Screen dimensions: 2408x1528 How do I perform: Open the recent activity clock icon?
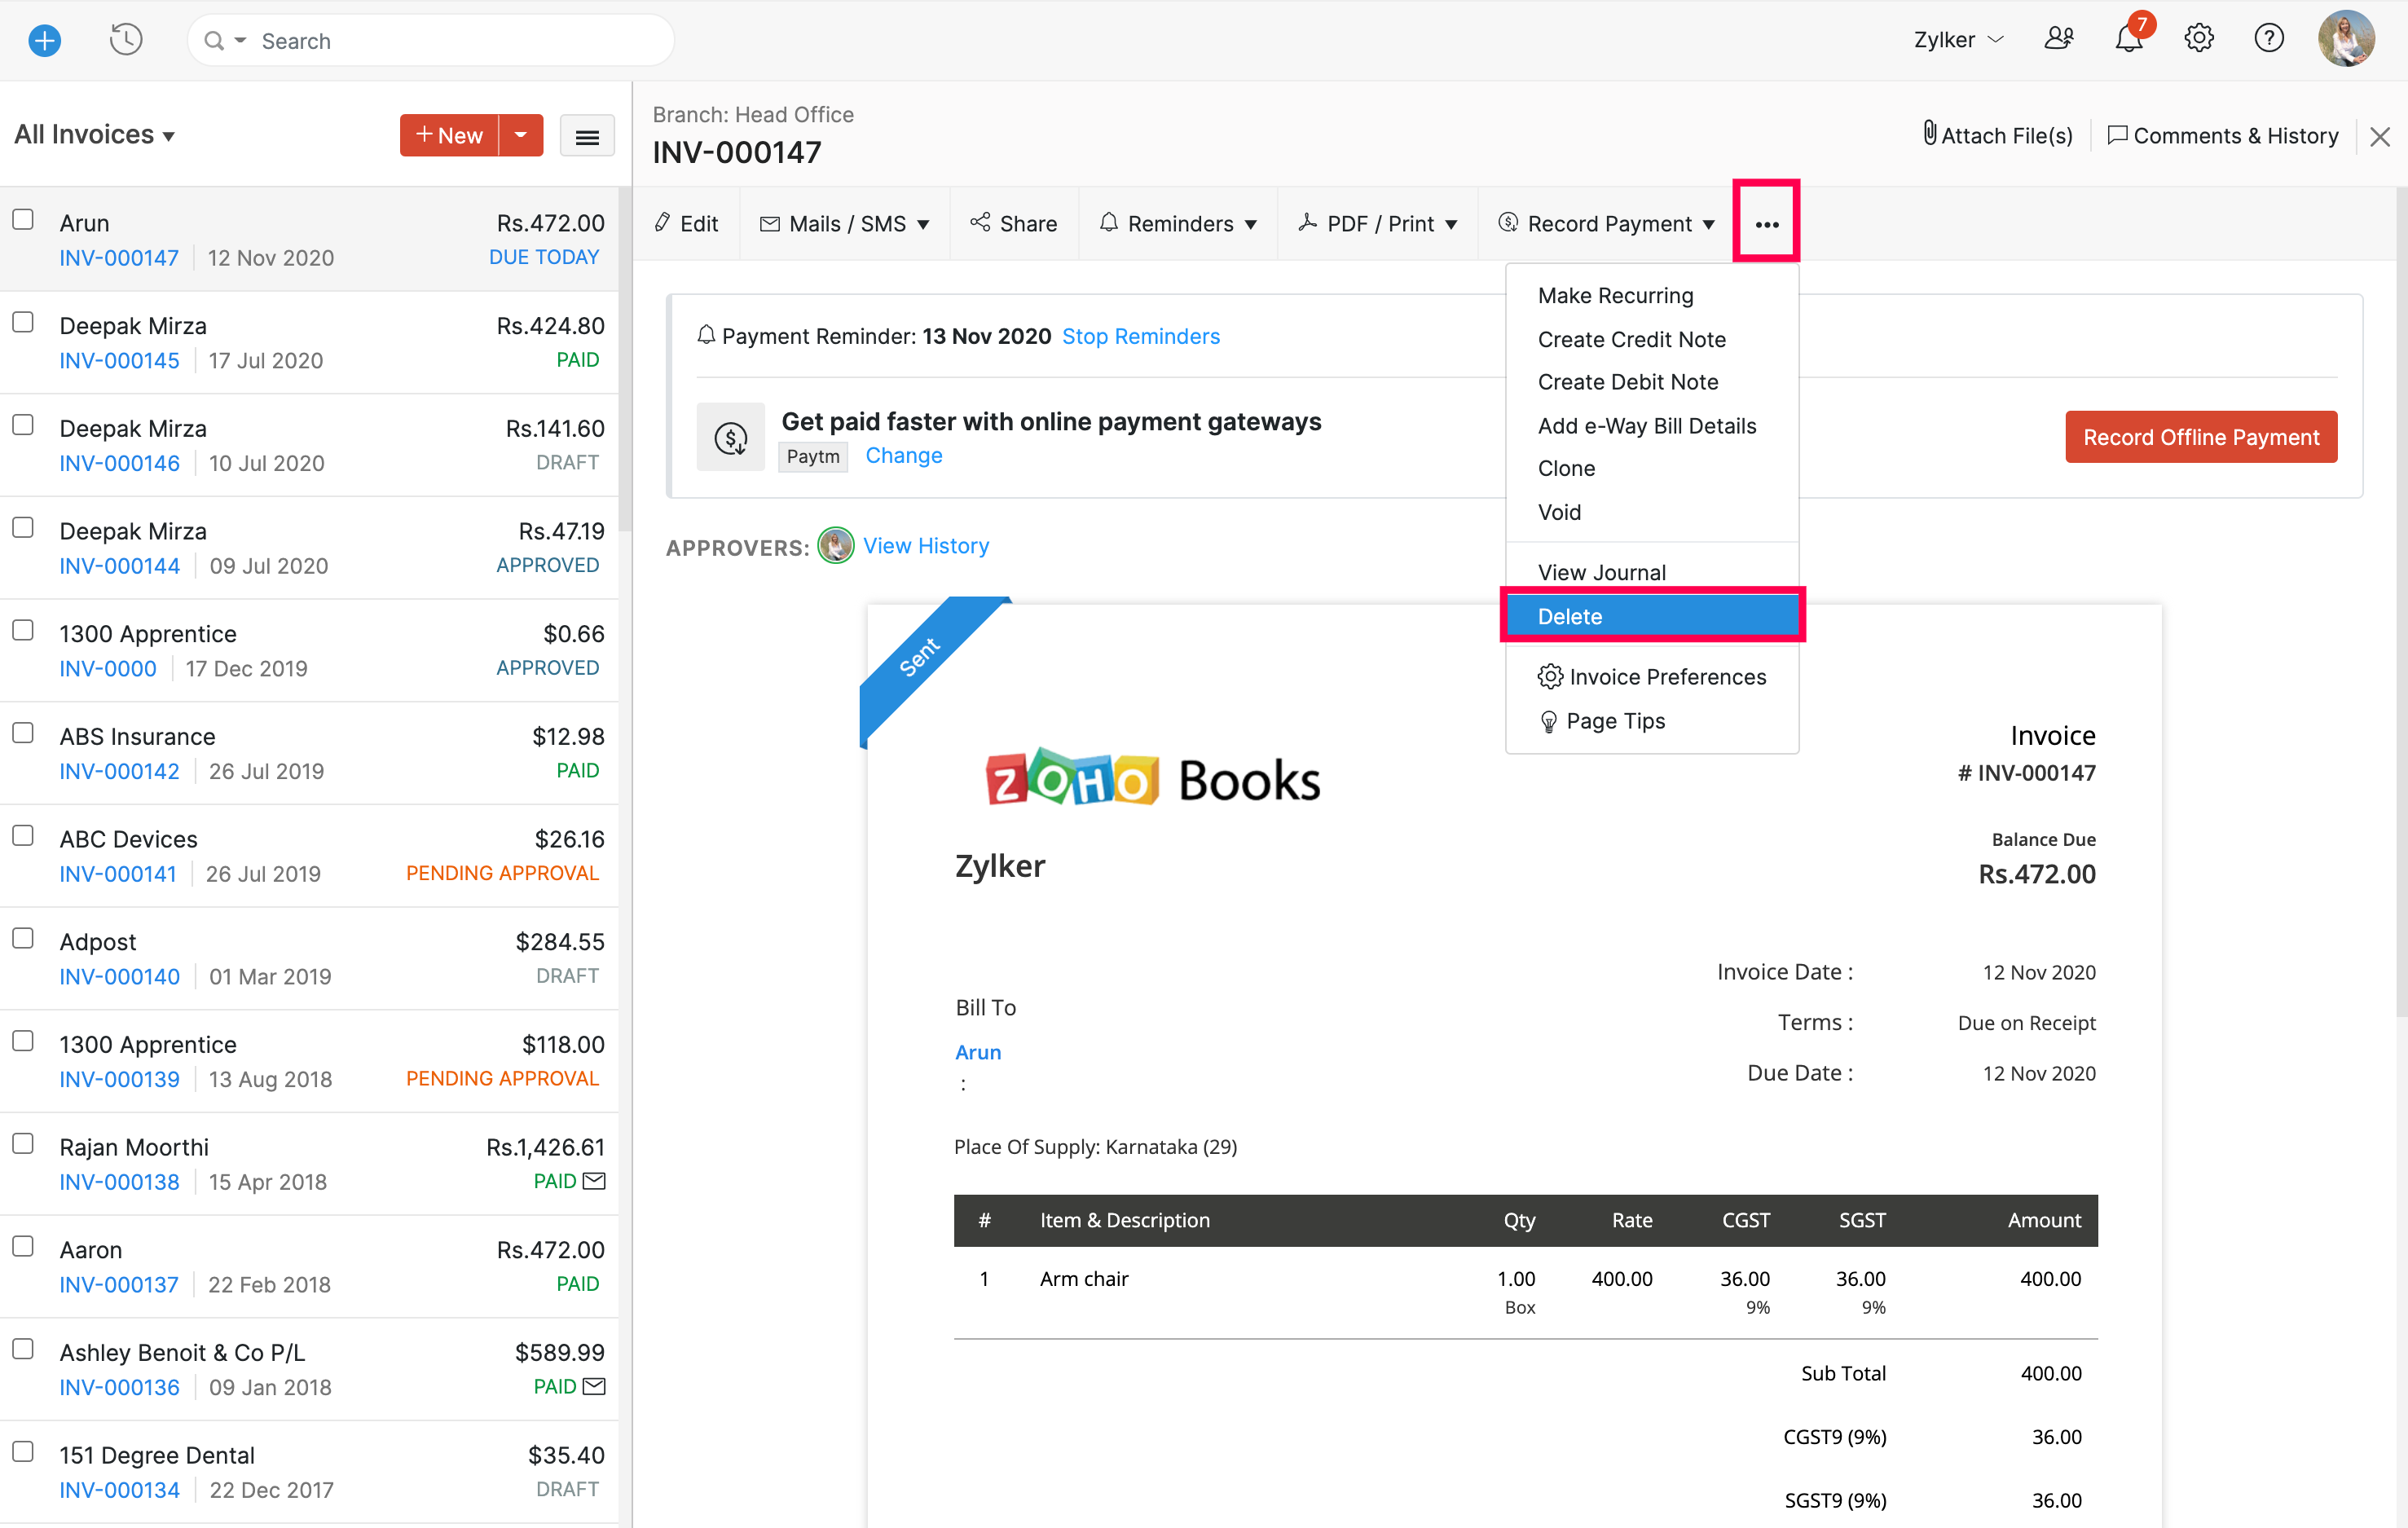click(x=125, y=40)
